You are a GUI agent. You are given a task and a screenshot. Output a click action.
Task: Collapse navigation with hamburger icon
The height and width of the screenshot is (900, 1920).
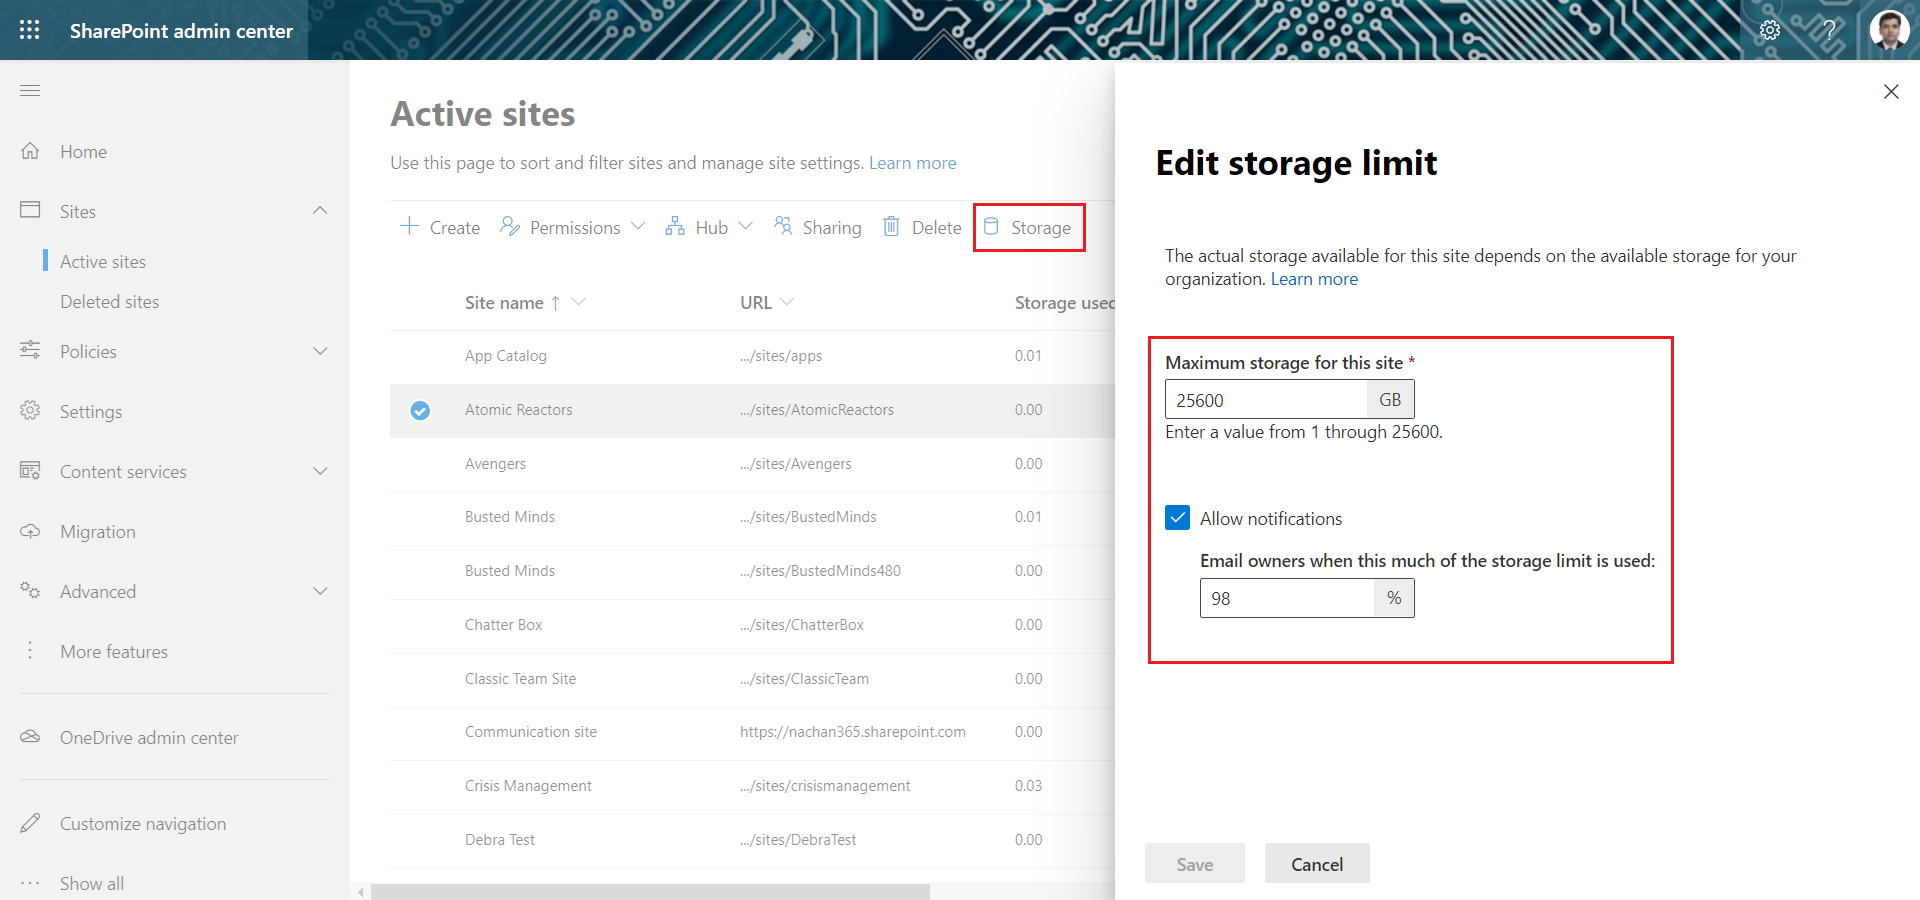[30, 91]
